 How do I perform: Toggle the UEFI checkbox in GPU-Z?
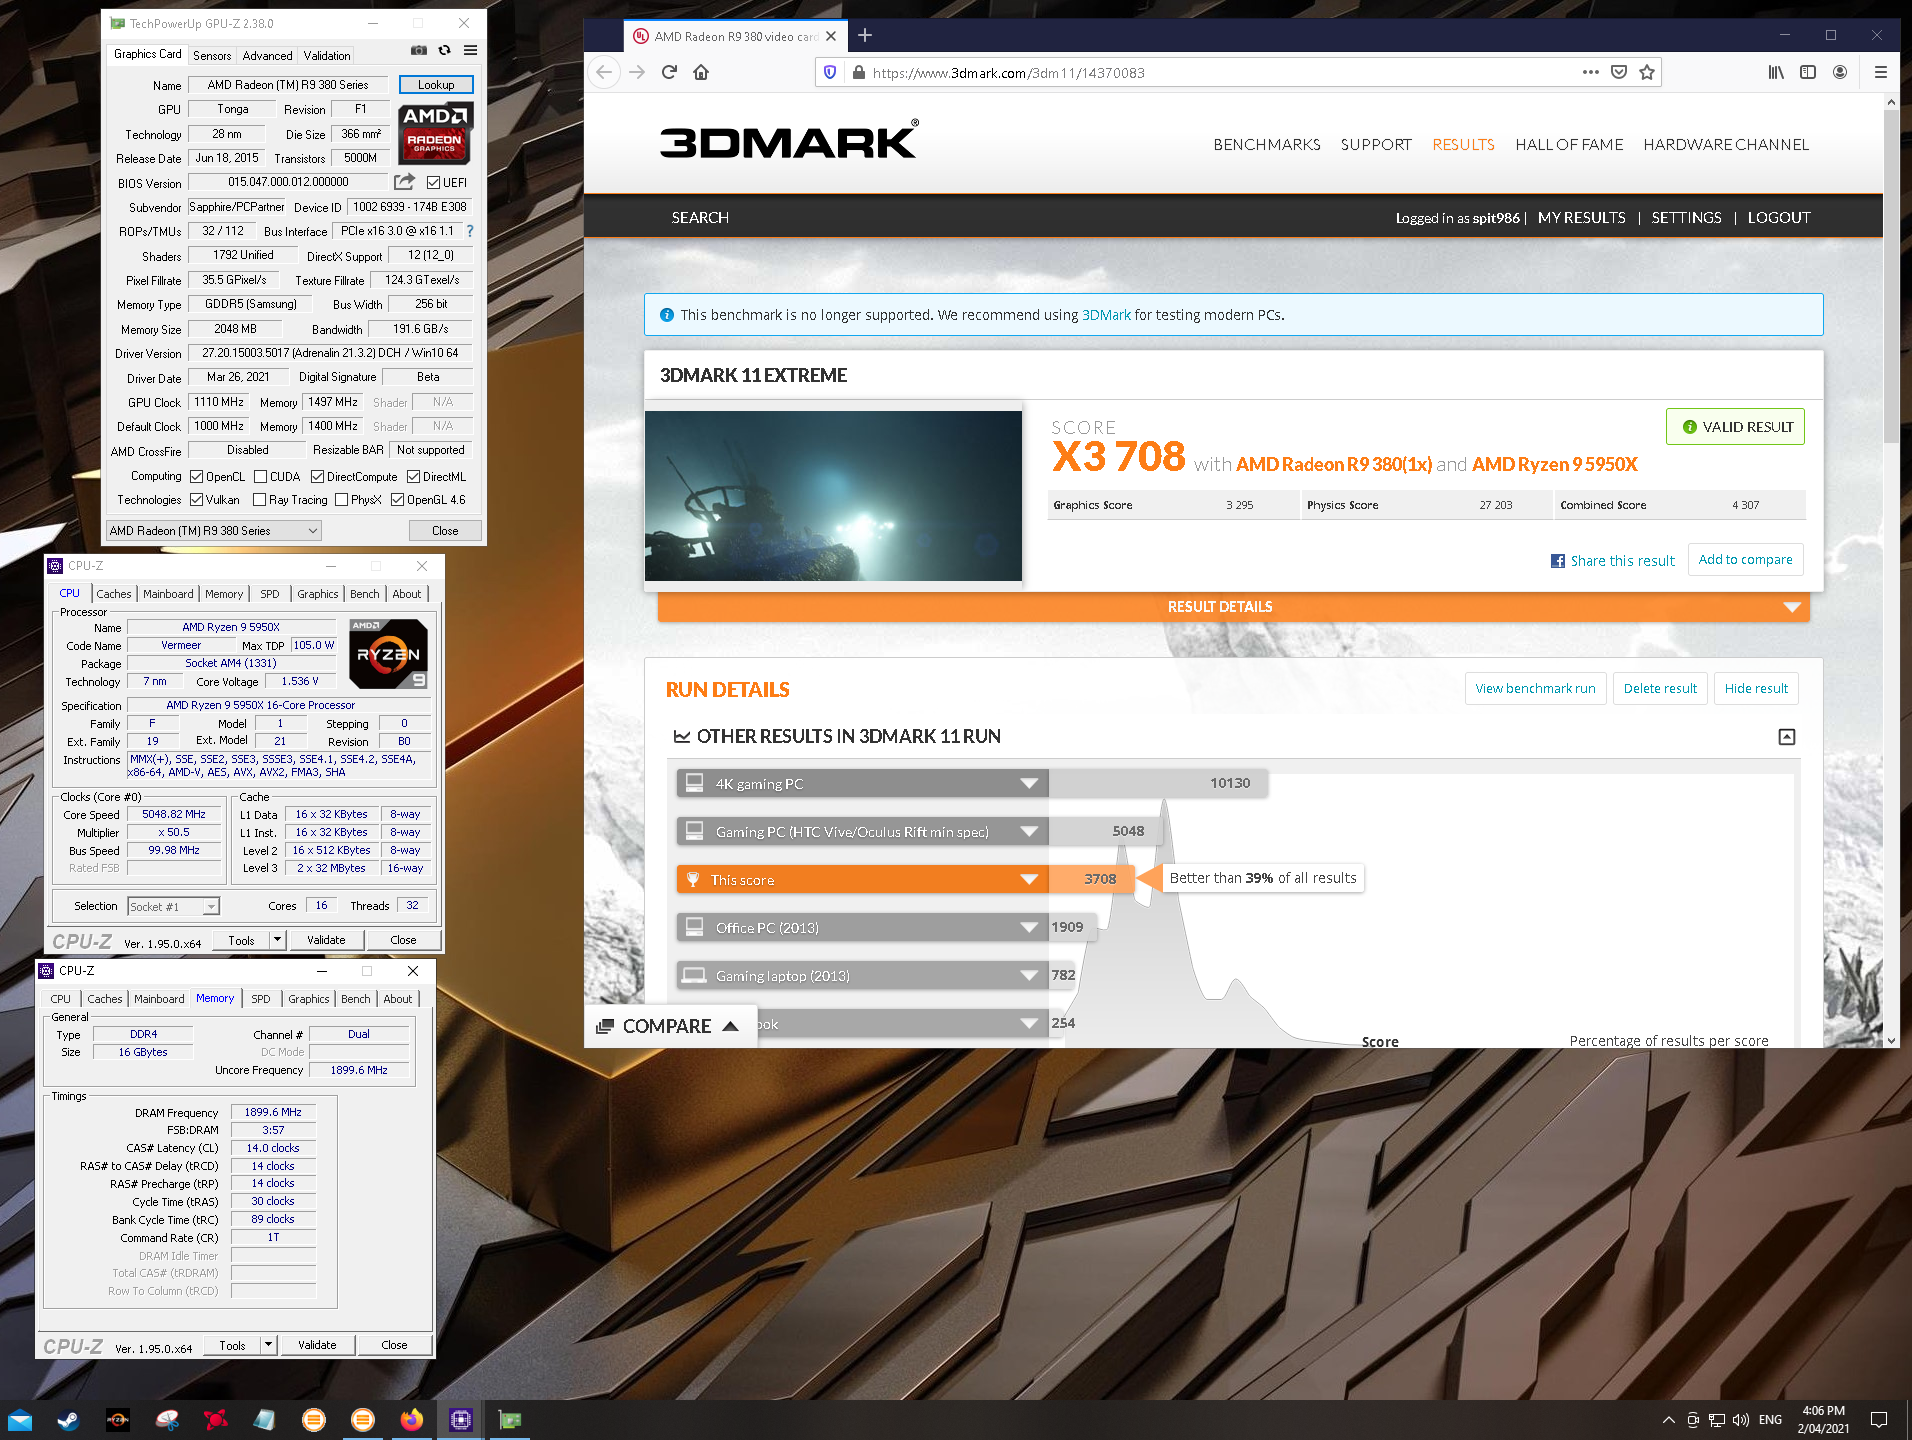pyautogui.click(x=433, y=182)
